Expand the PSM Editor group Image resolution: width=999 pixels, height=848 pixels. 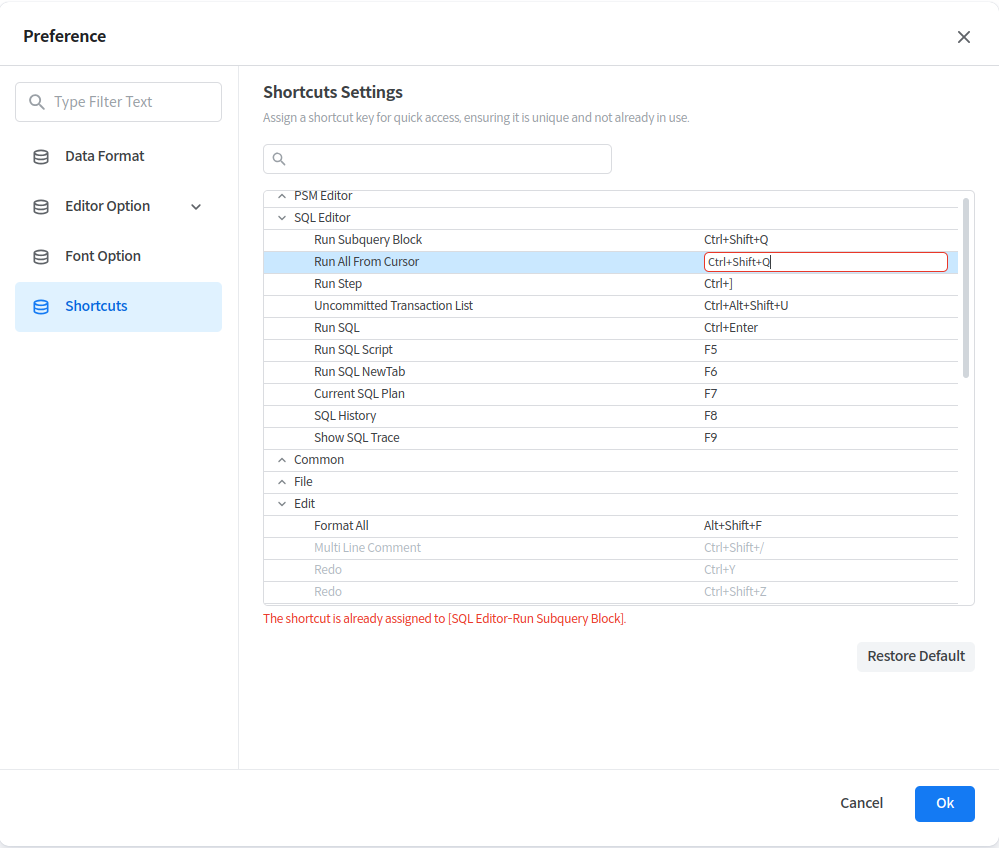281,196
